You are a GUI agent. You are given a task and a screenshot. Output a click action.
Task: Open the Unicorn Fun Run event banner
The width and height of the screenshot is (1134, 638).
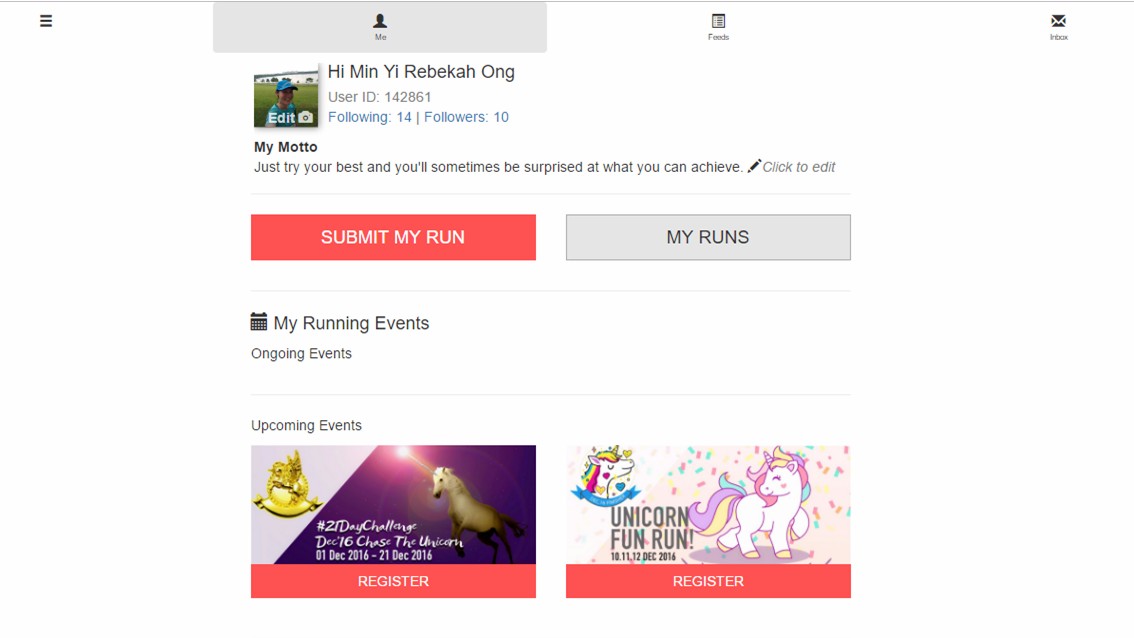(x=708, y=505)
